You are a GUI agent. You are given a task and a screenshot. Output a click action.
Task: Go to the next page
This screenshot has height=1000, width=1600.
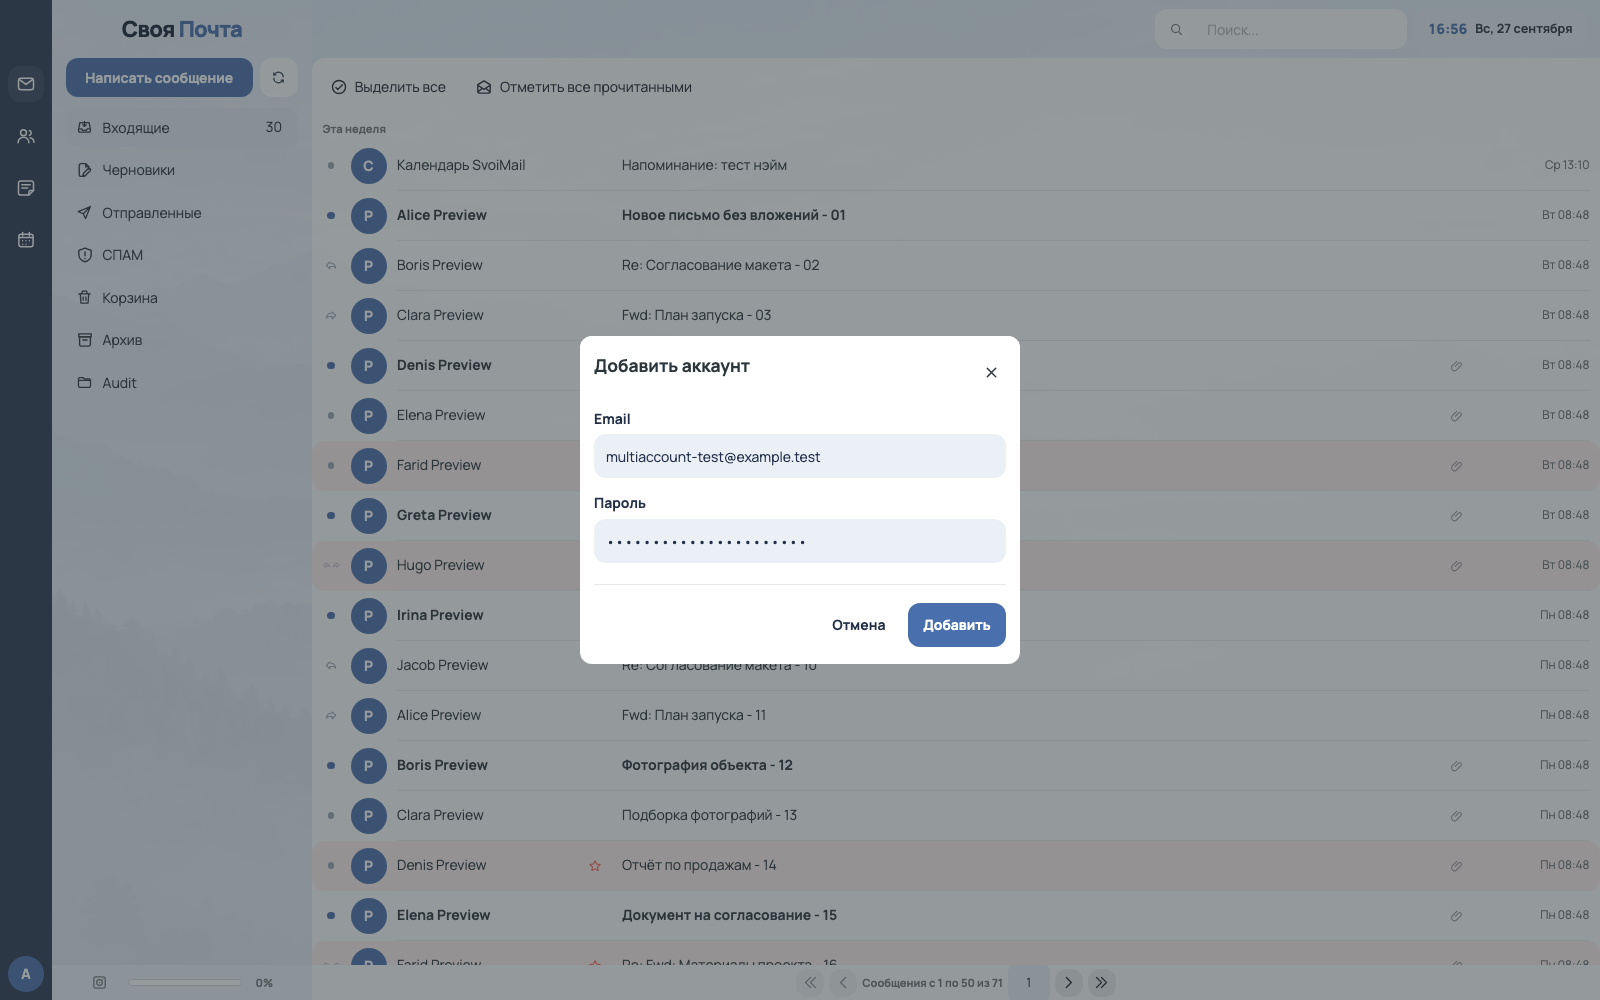point(1068,983)
